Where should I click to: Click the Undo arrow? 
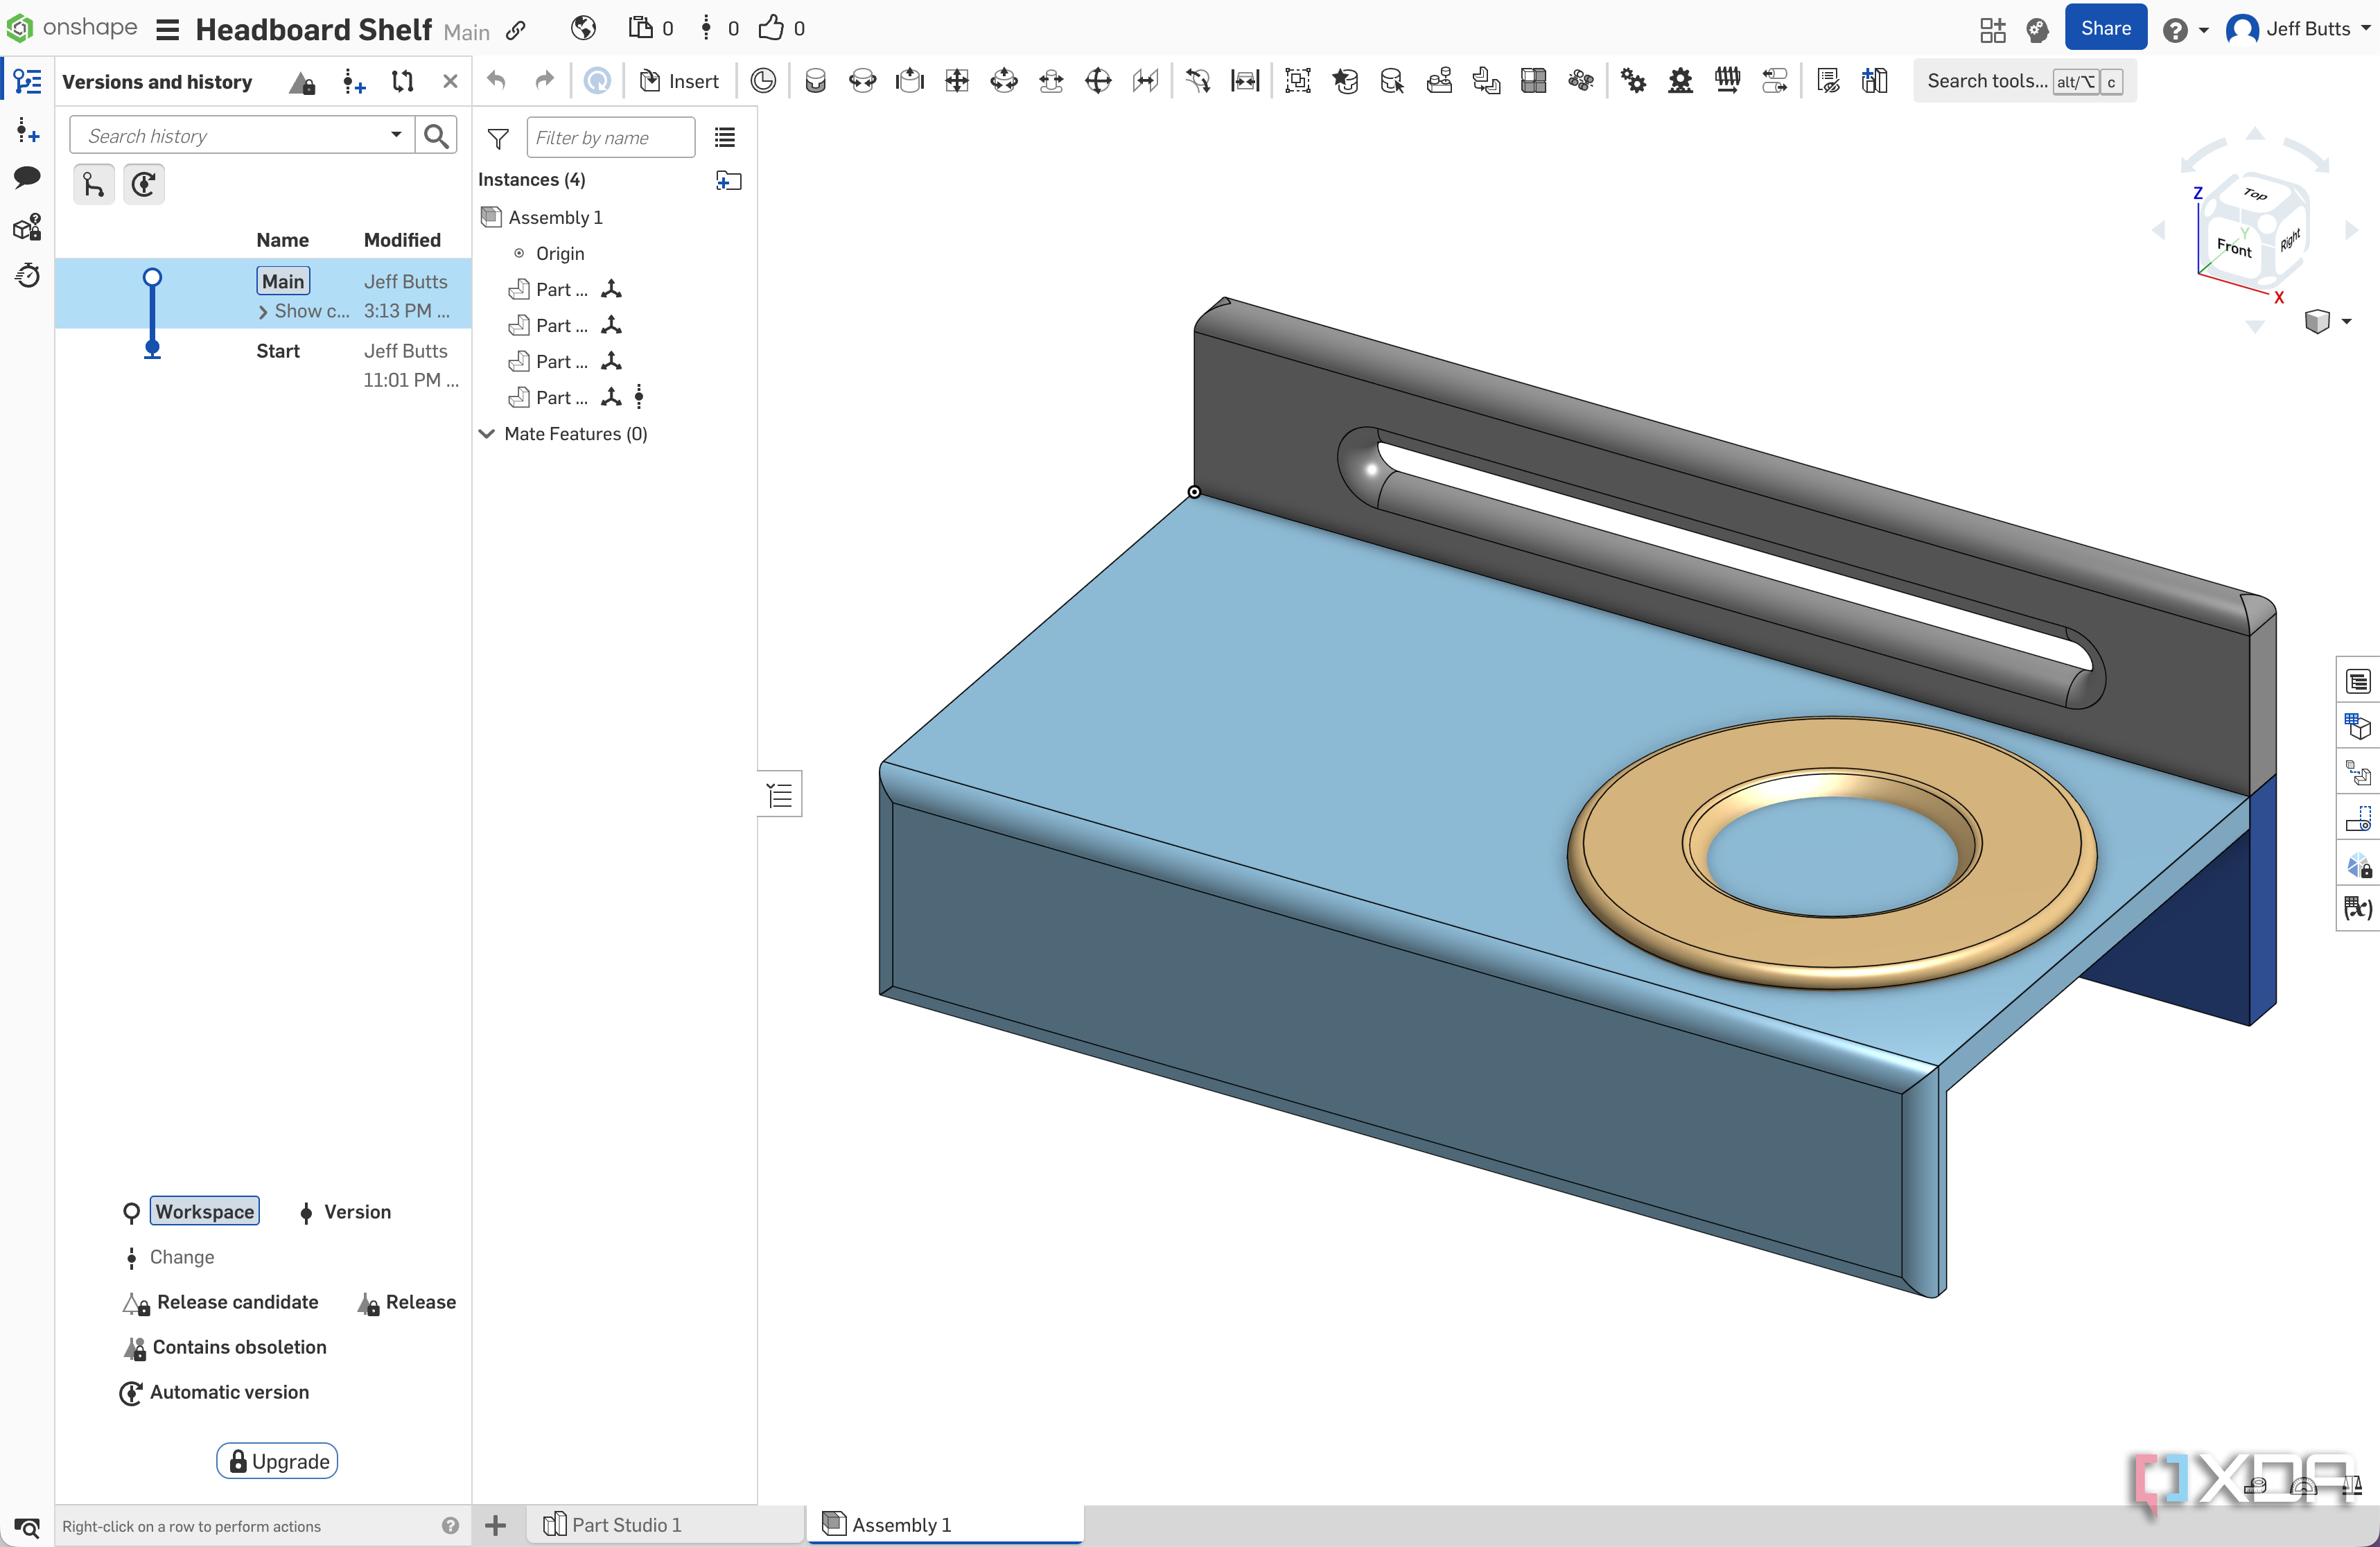(x=497, y=81)
